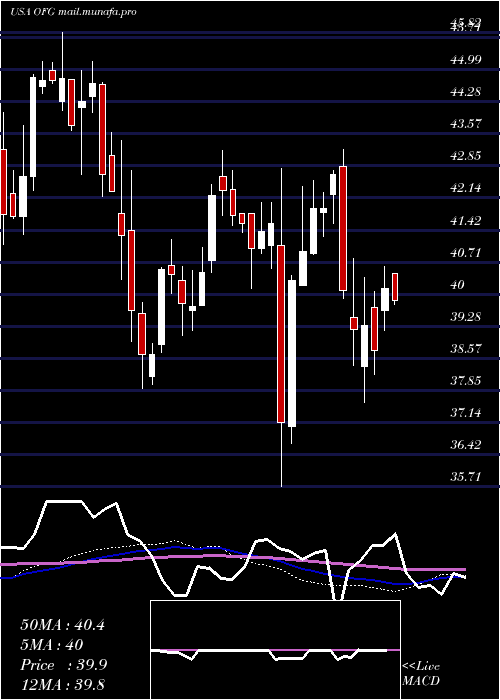This screenshot has width=500, height=700.
Task: Select the 40 price axis label
Action: tap(458, 285)
